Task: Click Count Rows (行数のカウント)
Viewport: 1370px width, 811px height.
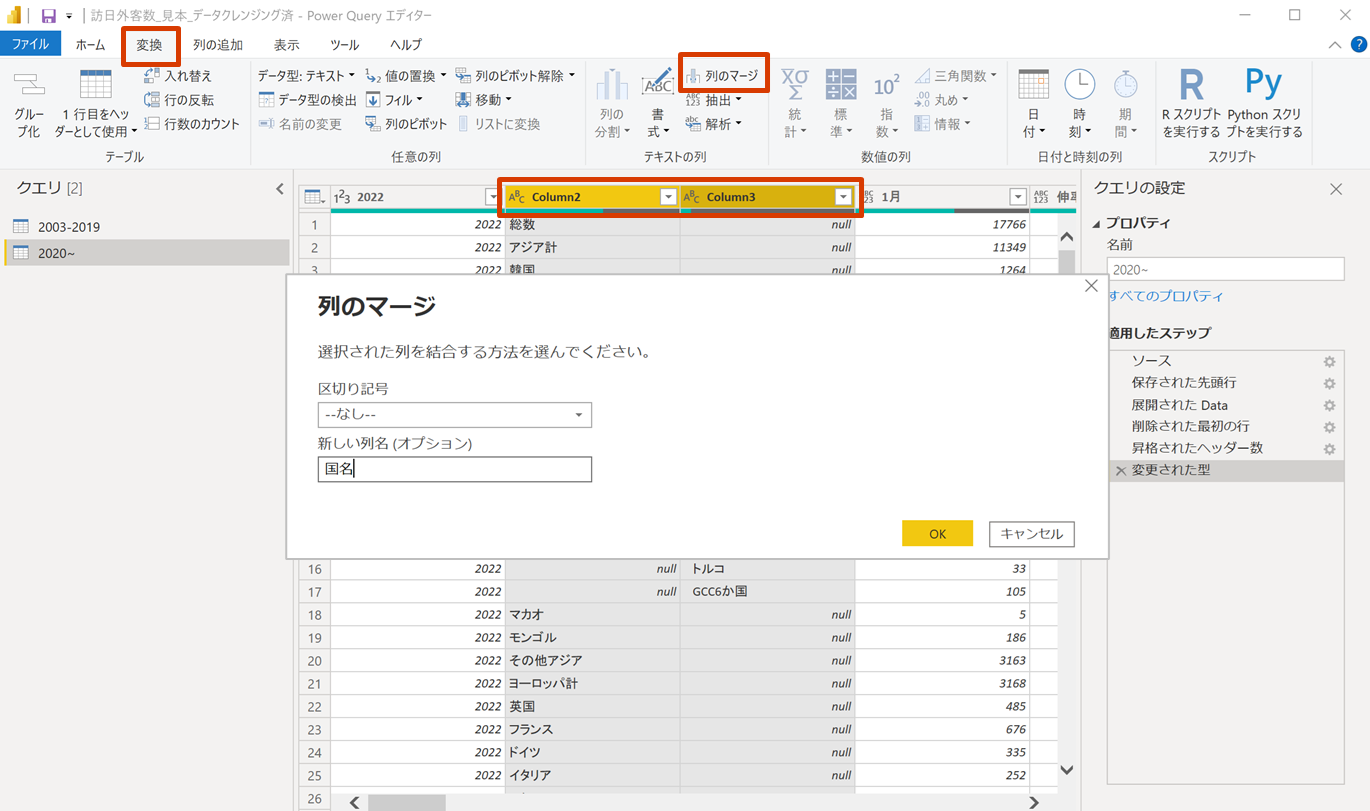Action: point(192,124)
